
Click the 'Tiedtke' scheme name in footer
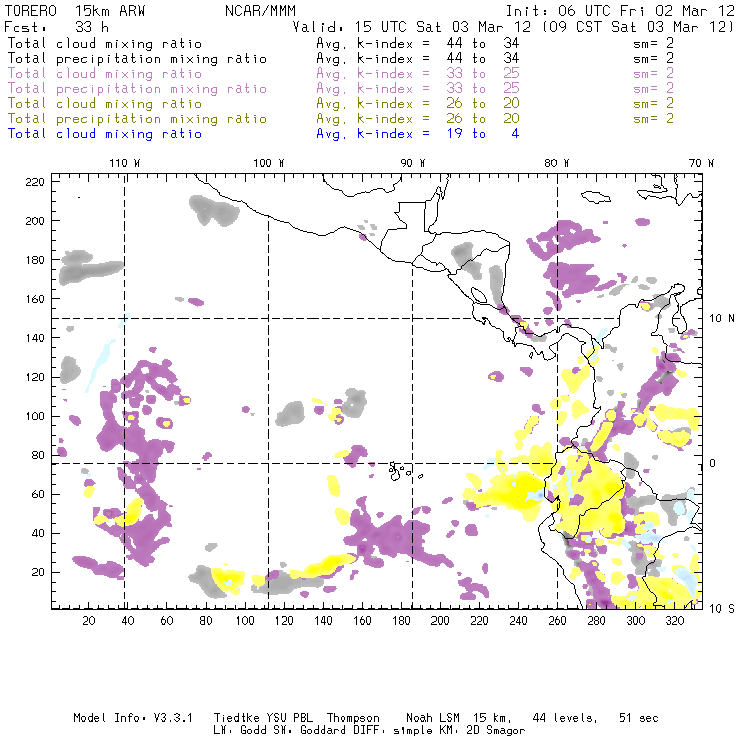coord(237,718)
